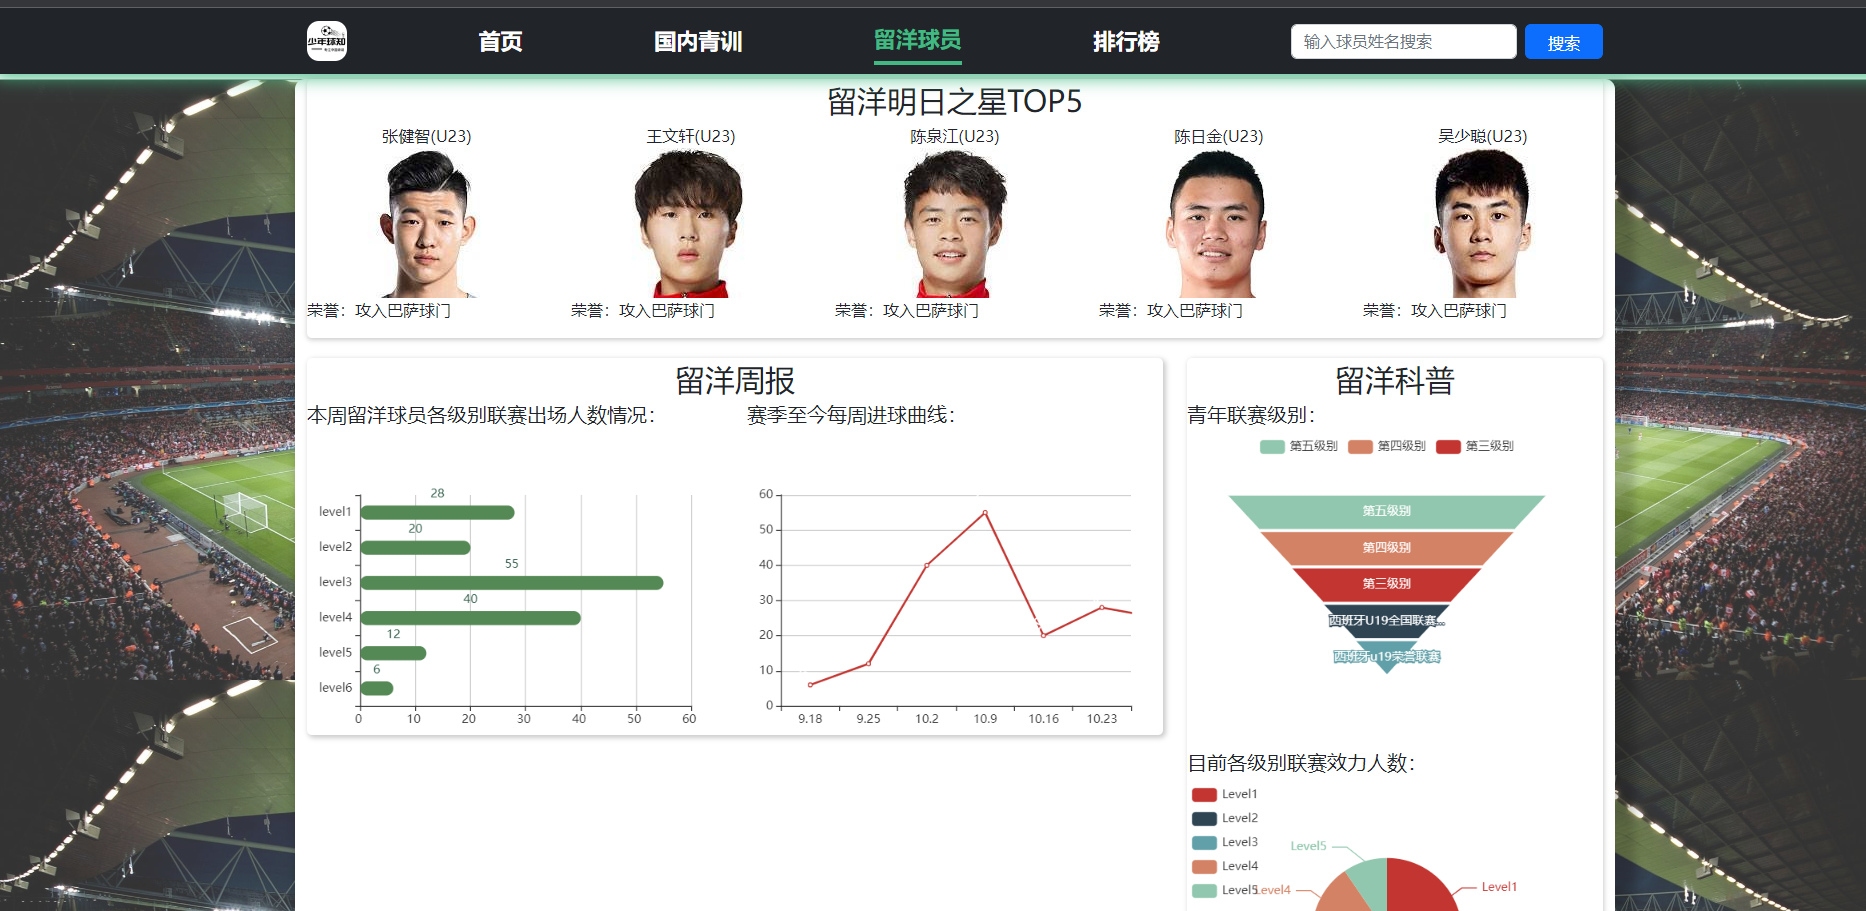Click the level1 bar valued 28
The height and width of the screenshot is (911, 1866).
pyautogui.click(x=437, y=513)
